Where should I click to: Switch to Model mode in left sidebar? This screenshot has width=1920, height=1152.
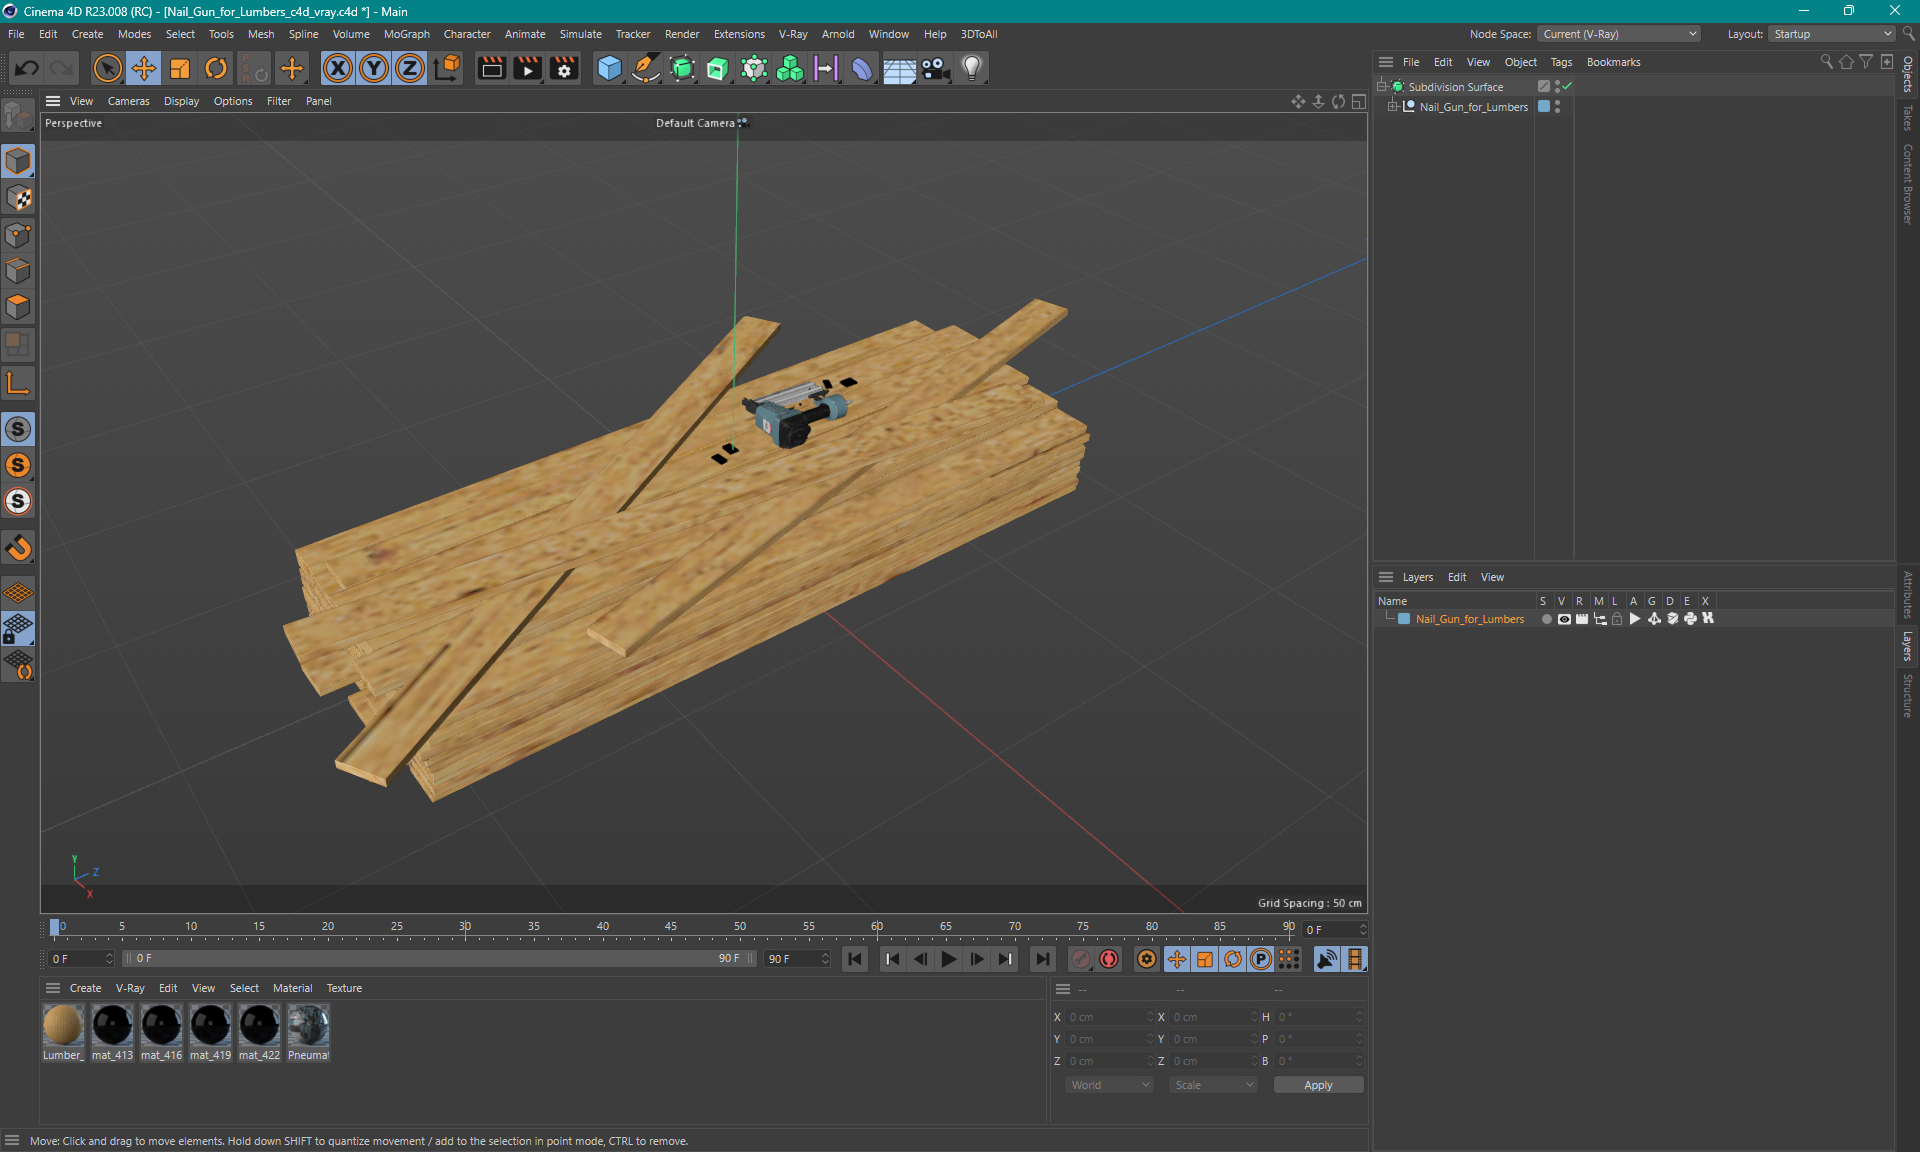pos(18,162)
